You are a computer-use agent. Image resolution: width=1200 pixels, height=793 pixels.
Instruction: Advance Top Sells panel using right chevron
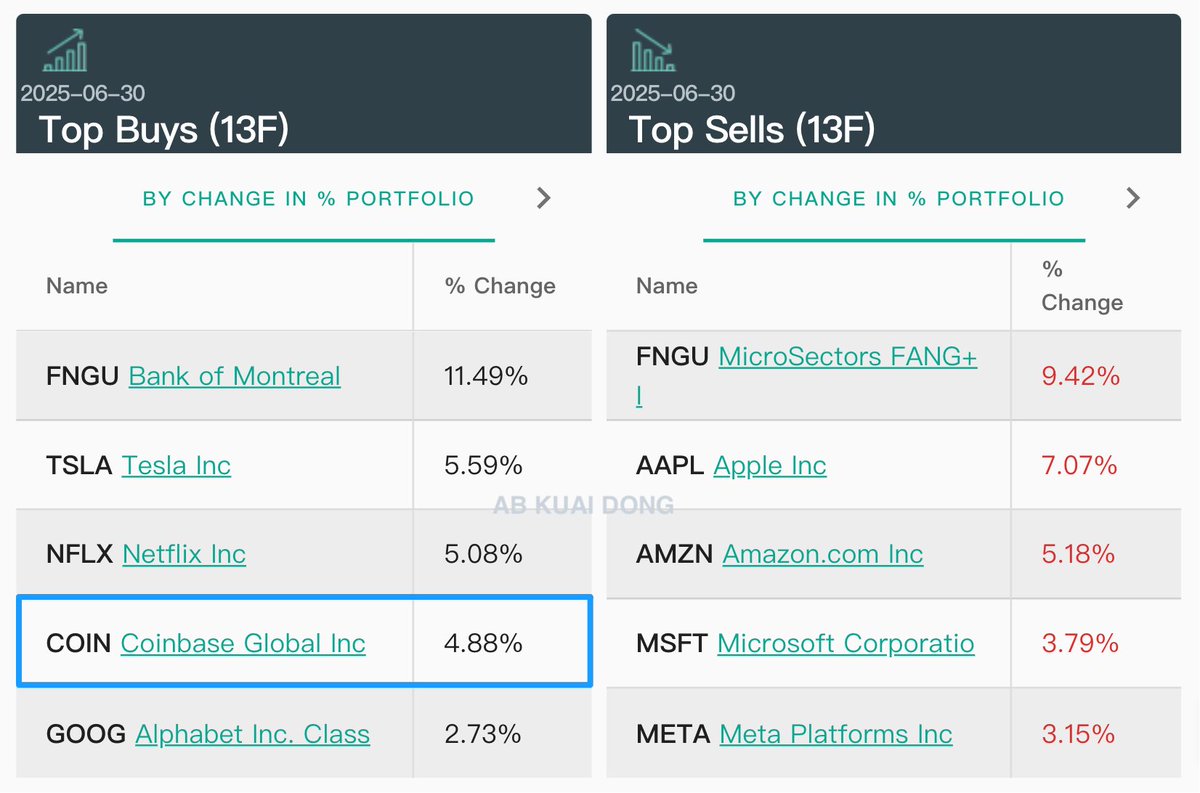[1133, 198]
